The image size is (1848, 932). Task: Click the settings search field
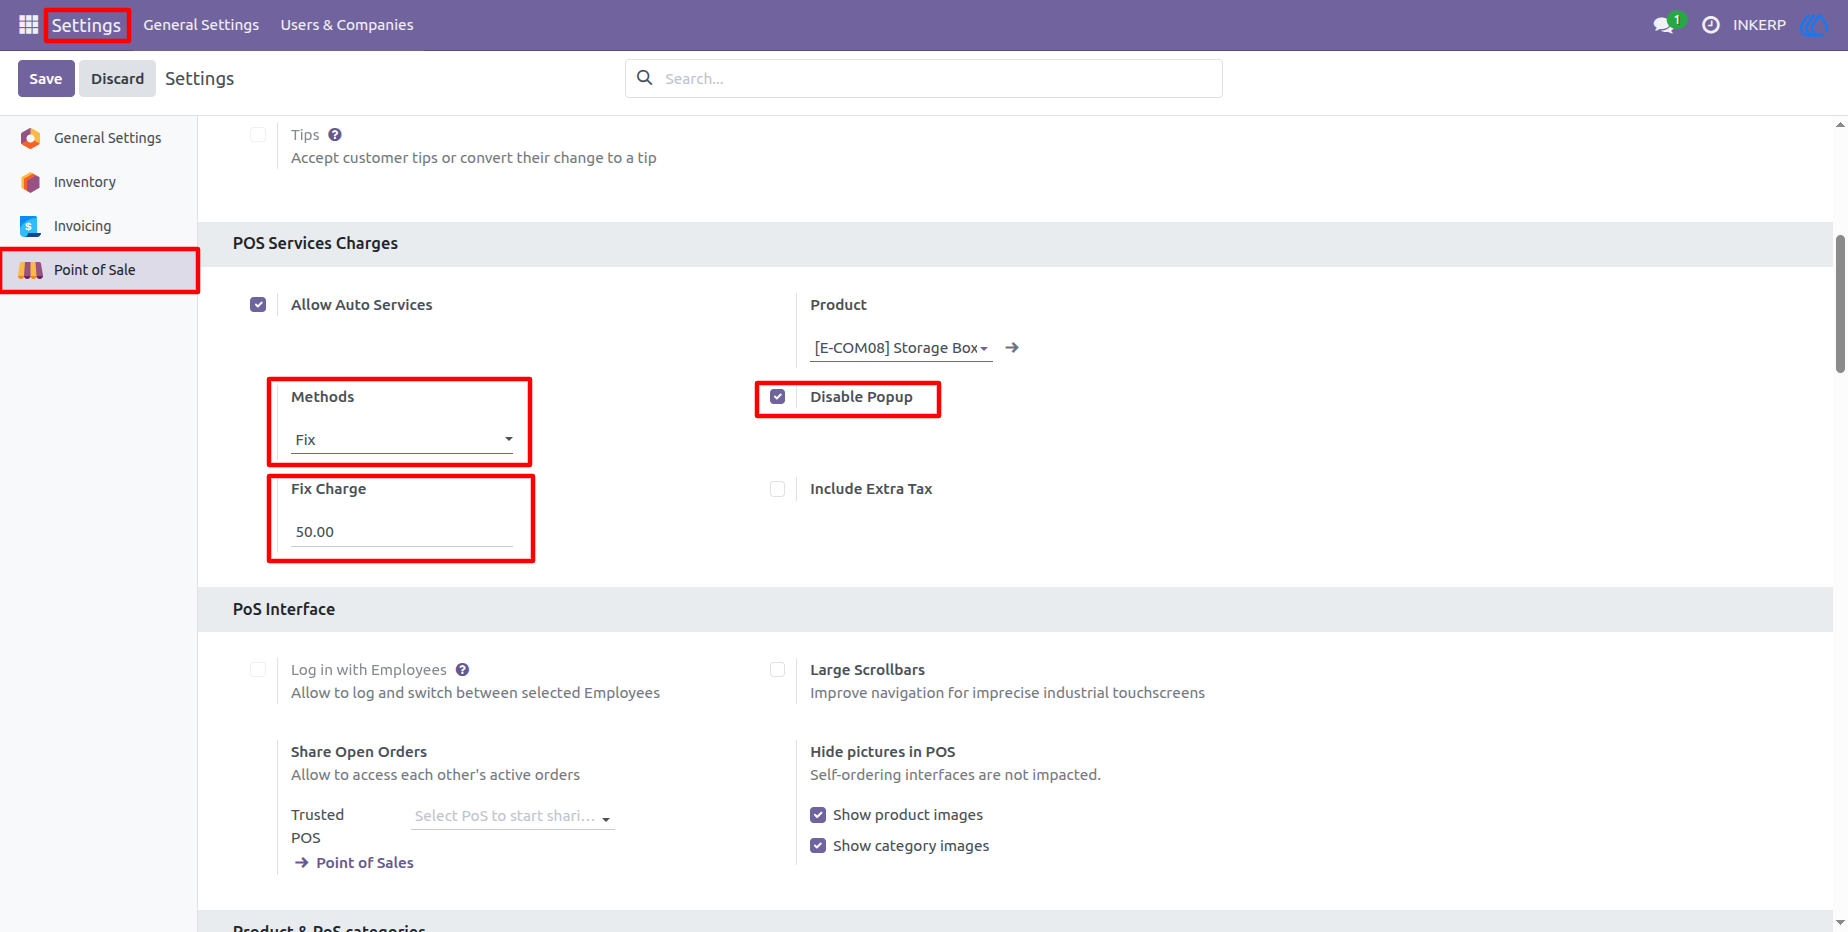tap(923, 78)
